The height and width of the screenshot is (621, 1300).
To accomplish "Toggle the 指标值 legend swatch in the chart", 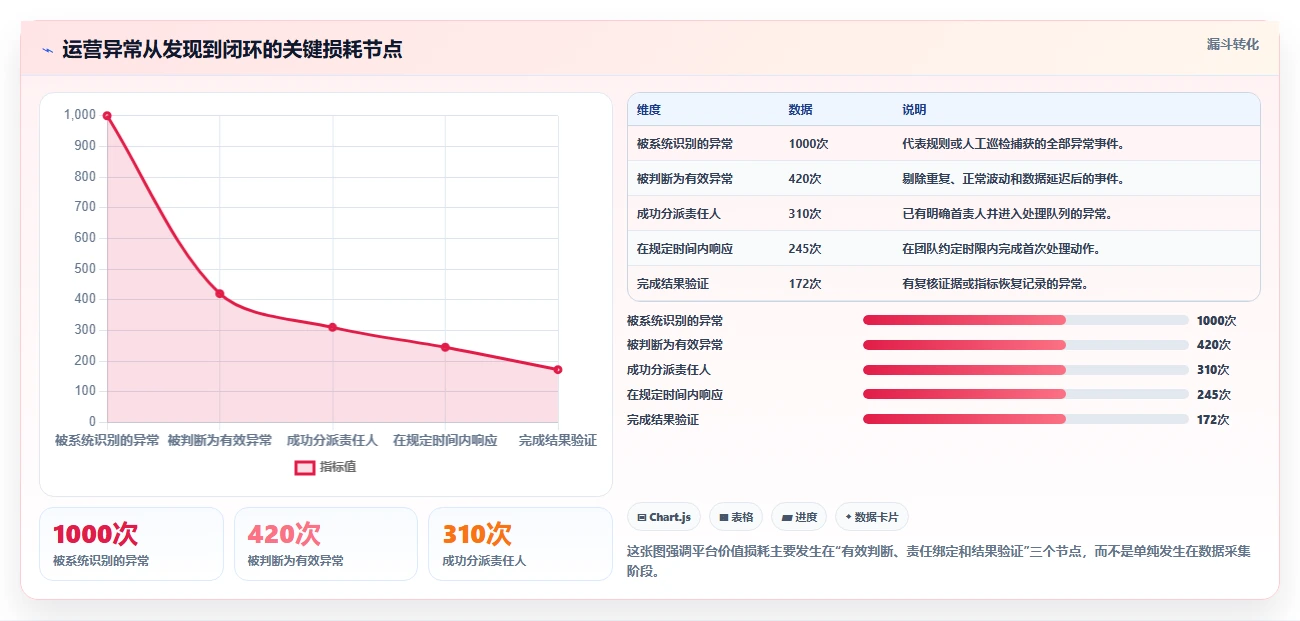I will [x=305, y=467].
